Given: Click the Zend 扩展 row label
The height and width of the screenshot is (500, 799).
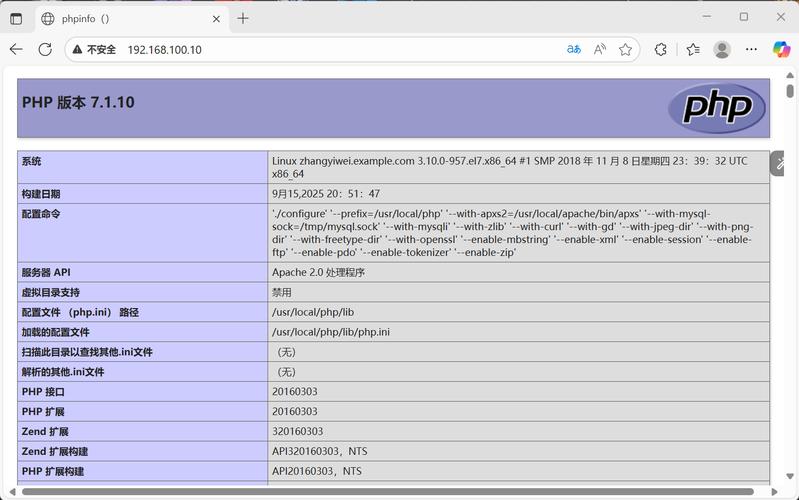Looking at the screenshot, I should (45, 432).
